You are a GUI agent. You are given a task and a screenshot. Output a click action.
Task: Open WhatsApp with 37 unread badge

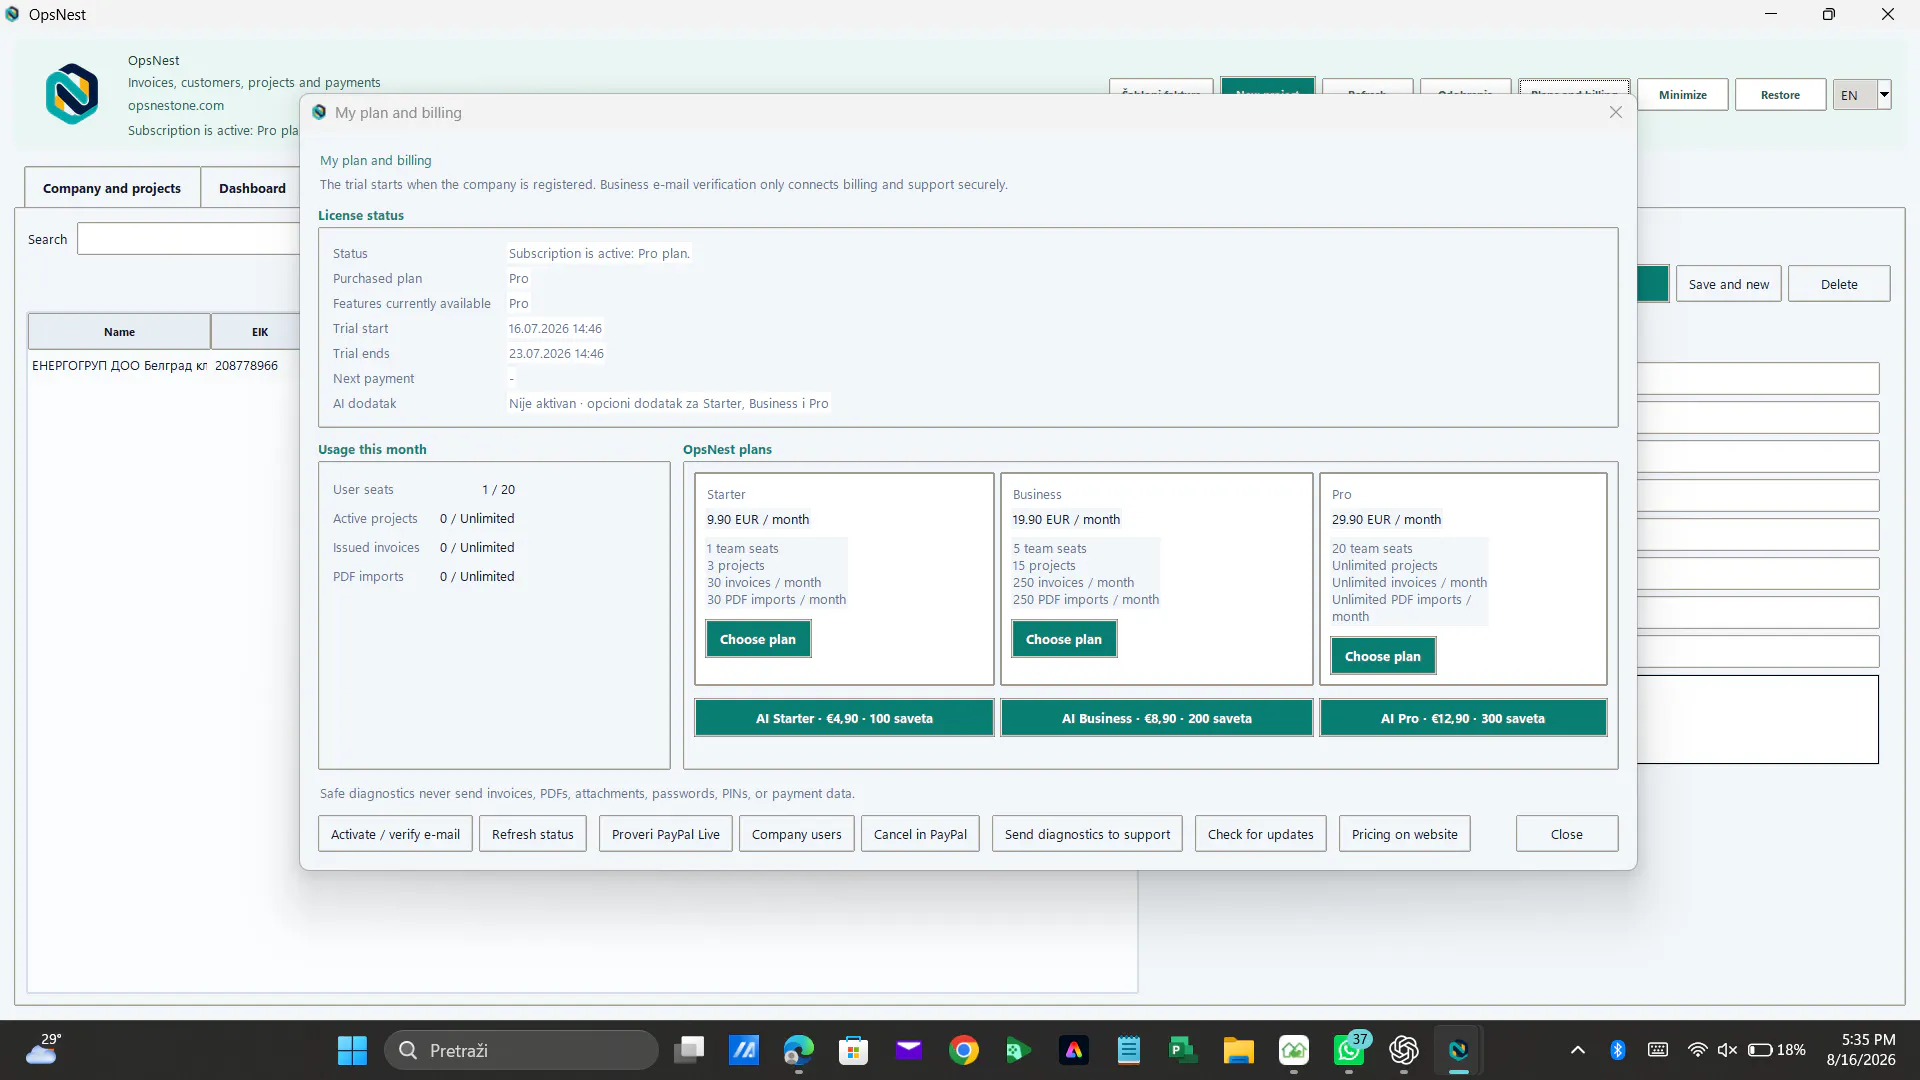click(1349, 1050)
